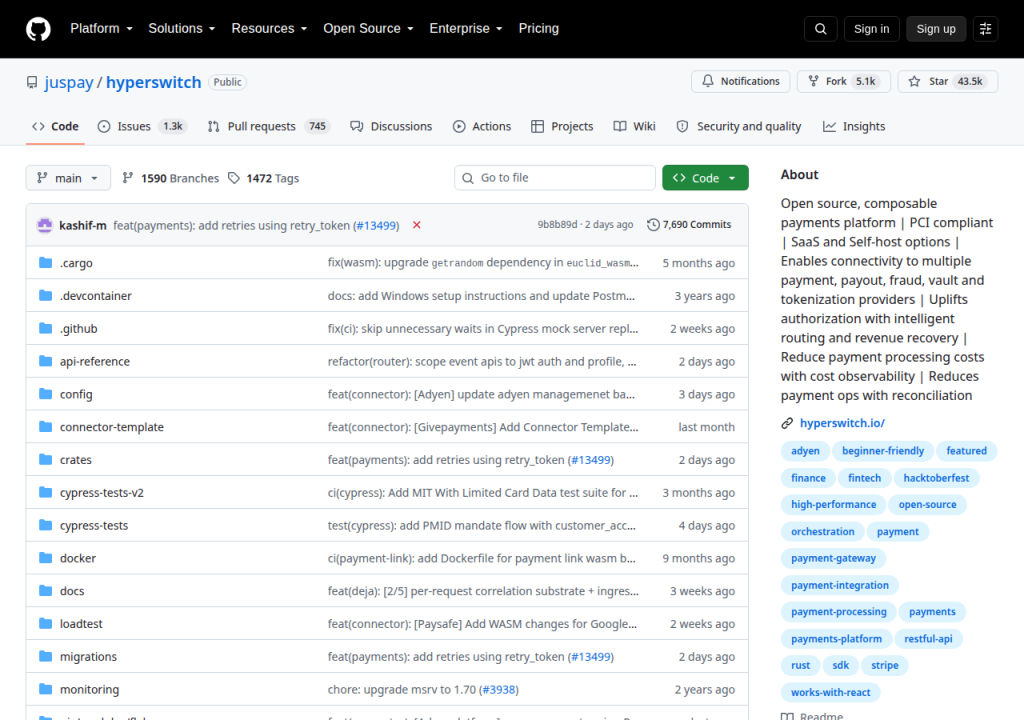Click the config folder icon

click(45, 393)
